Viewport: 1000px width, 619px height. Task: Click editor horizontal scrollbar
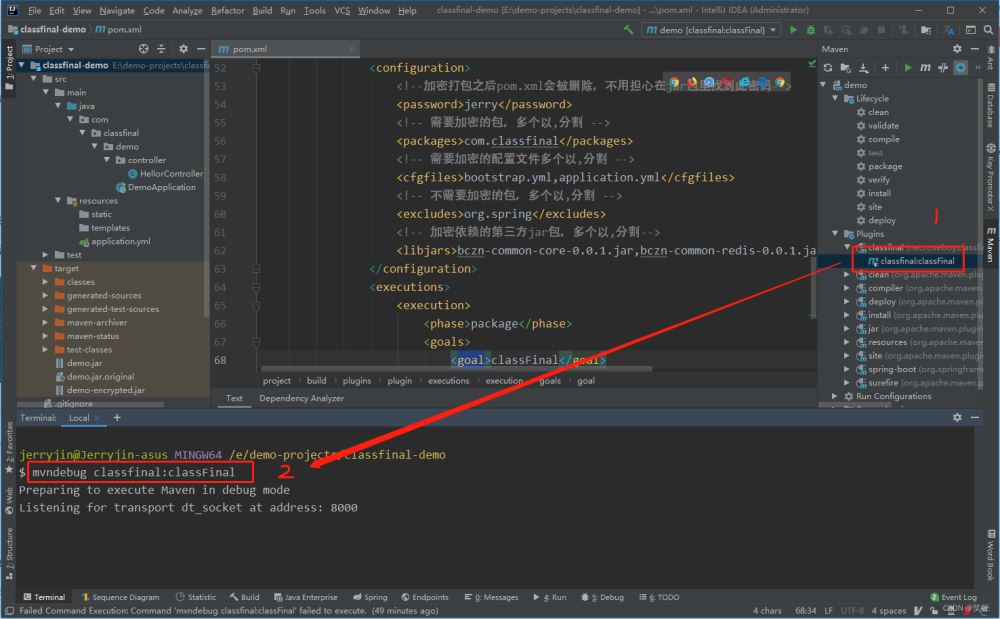click(x=457, y=369)
